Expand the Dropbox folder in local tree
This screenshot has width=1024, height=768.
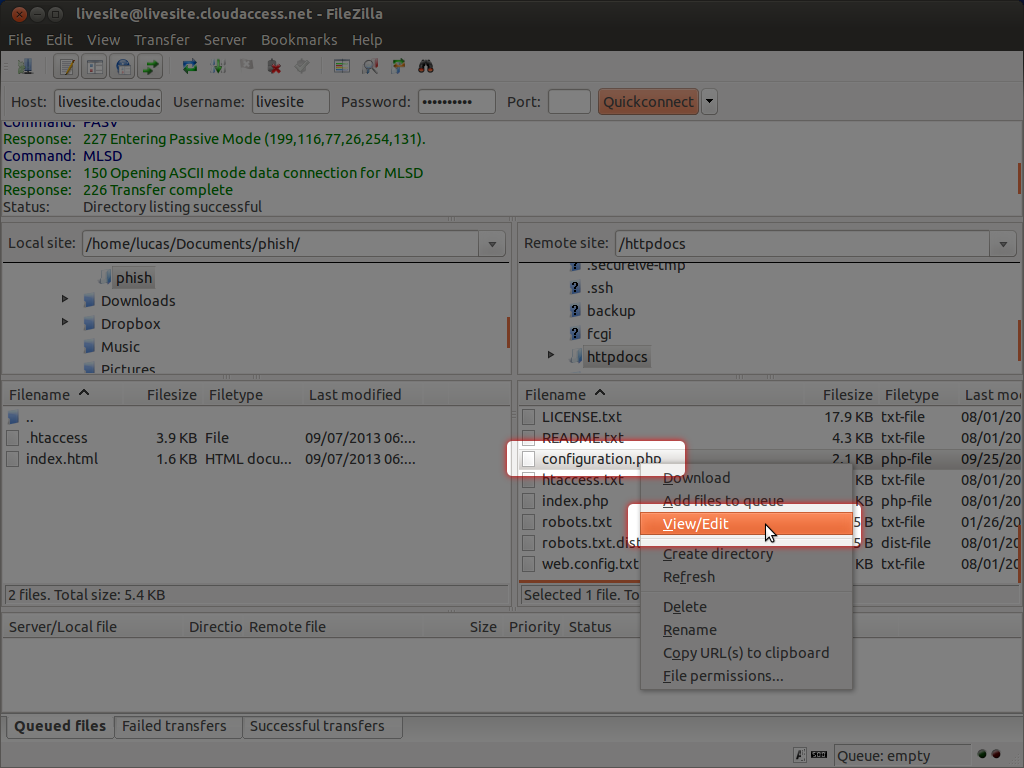click(65, 322)
